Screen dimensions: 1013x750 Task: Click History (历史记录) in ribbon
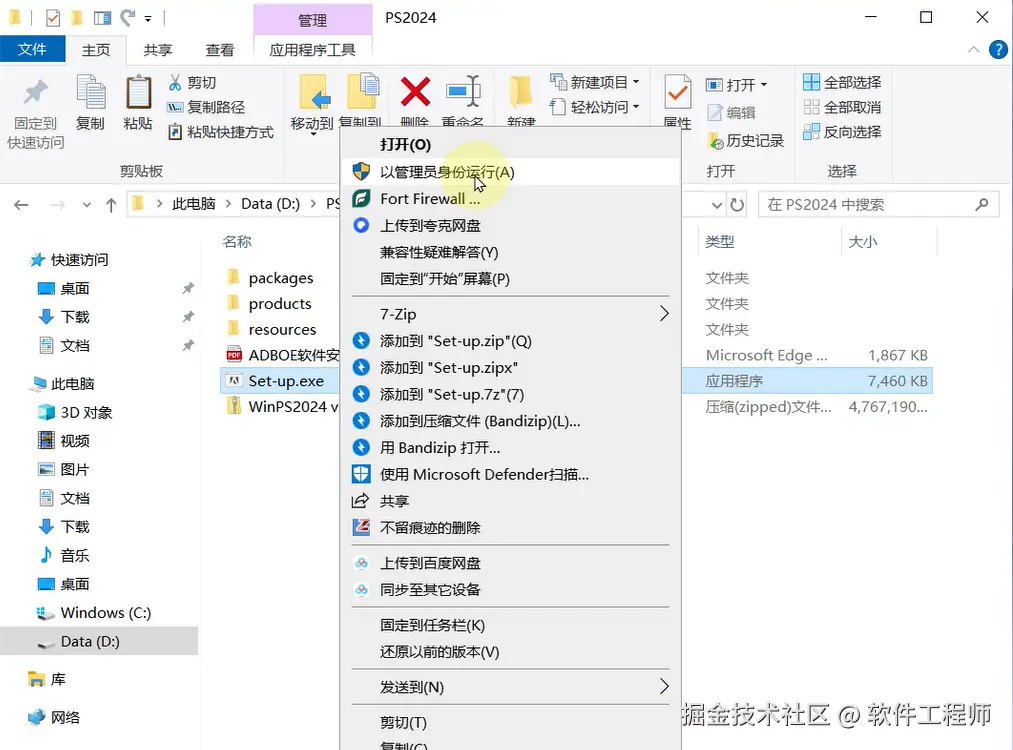[746, 140]
